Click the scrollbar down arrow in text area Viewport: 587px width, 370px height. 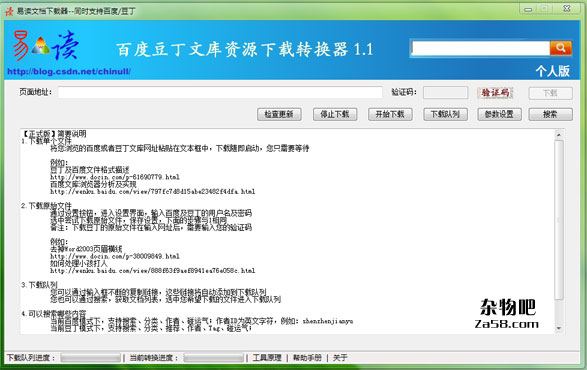[559, 328]
